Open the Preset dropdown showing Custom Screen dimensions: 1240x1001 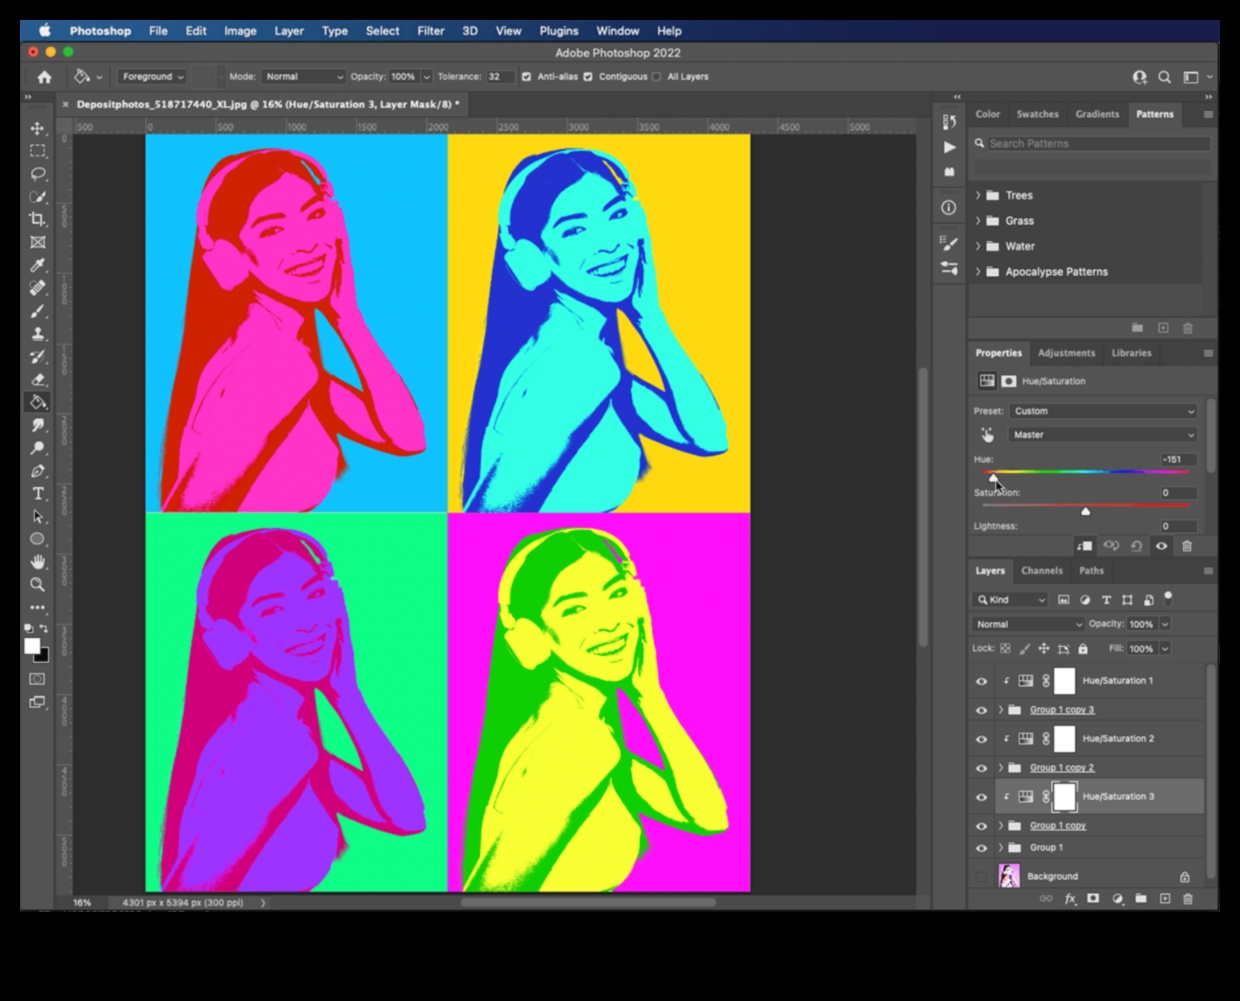tap(1103, 410)
